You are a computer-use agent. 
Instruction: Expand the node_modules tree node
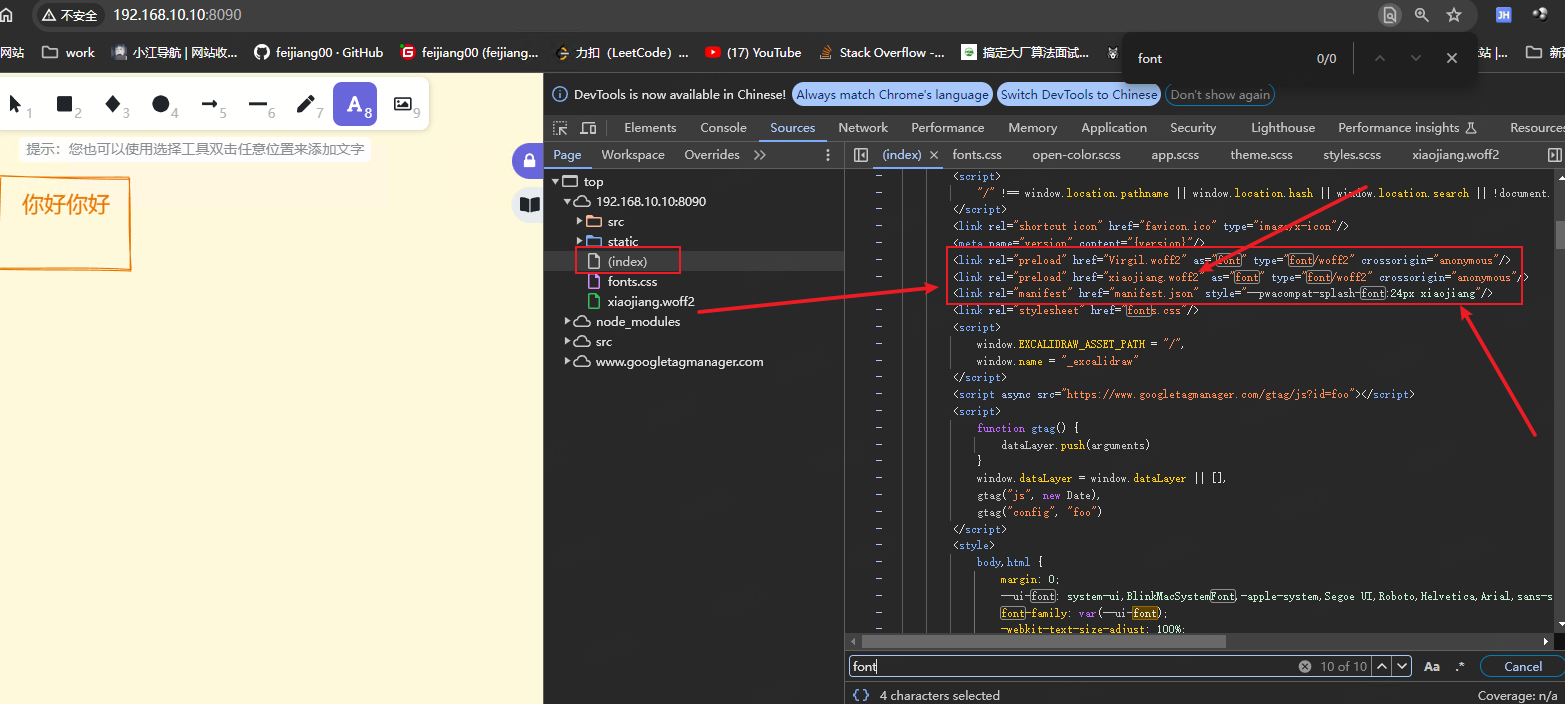pos(567,321)
